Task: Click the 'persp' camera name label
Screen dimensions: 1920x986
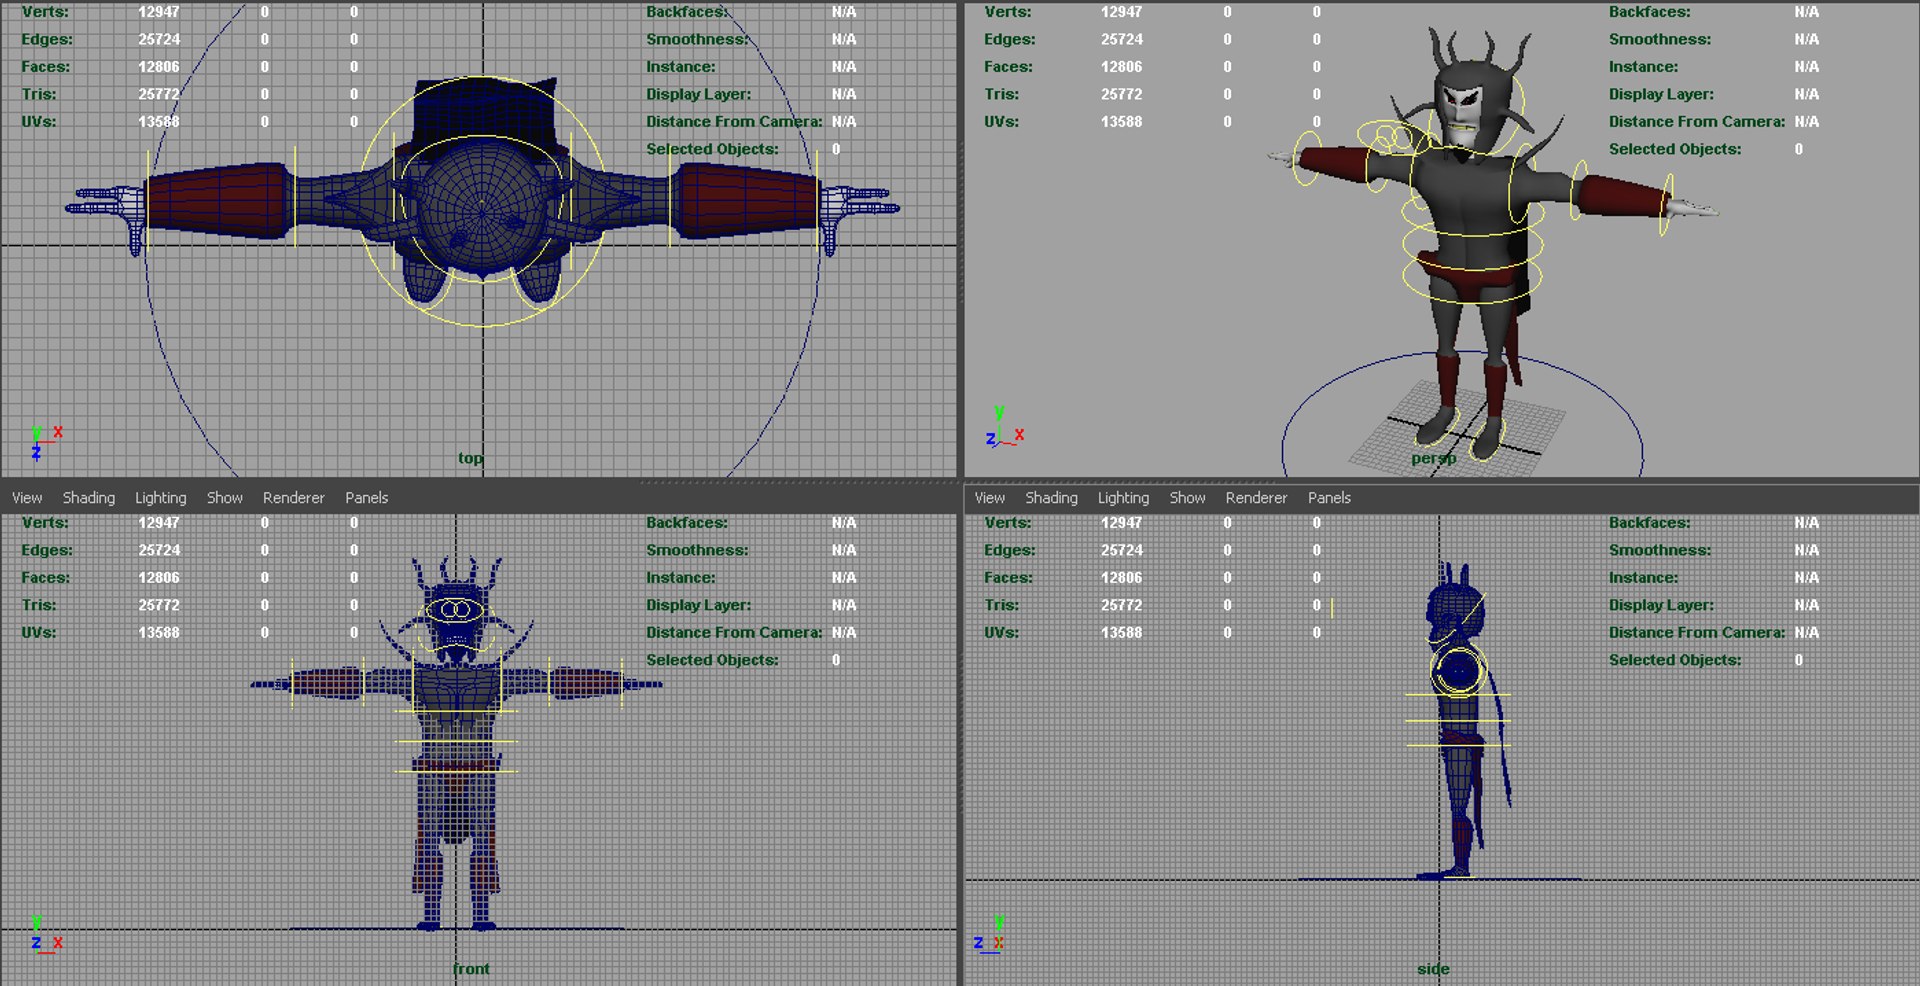Action: tap(1433, 458)
